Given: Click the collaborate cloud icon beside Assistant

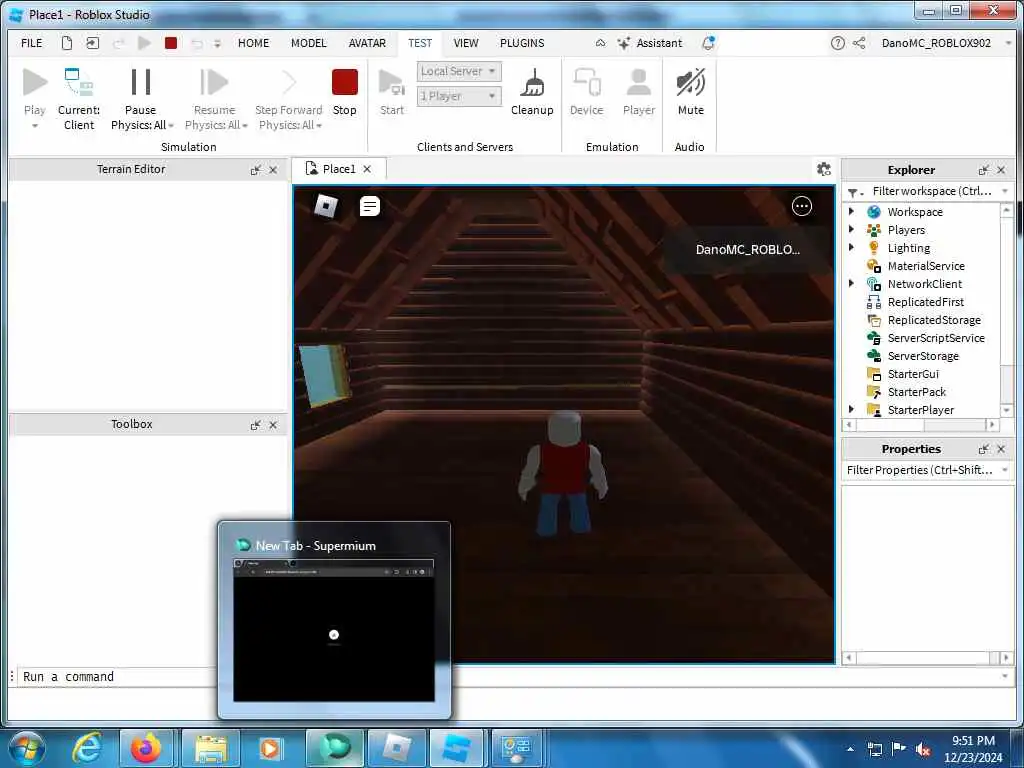Looking at the screenshot, I should coord(600,43).
